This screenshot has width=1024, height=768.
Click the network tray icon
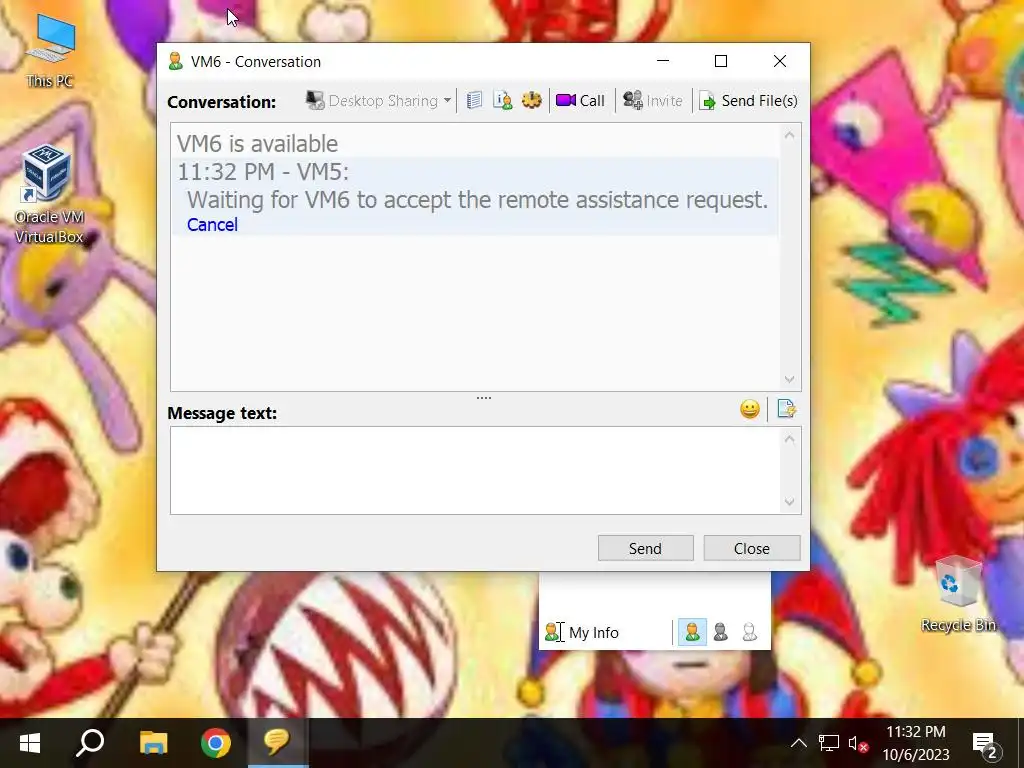coord(829,743)
